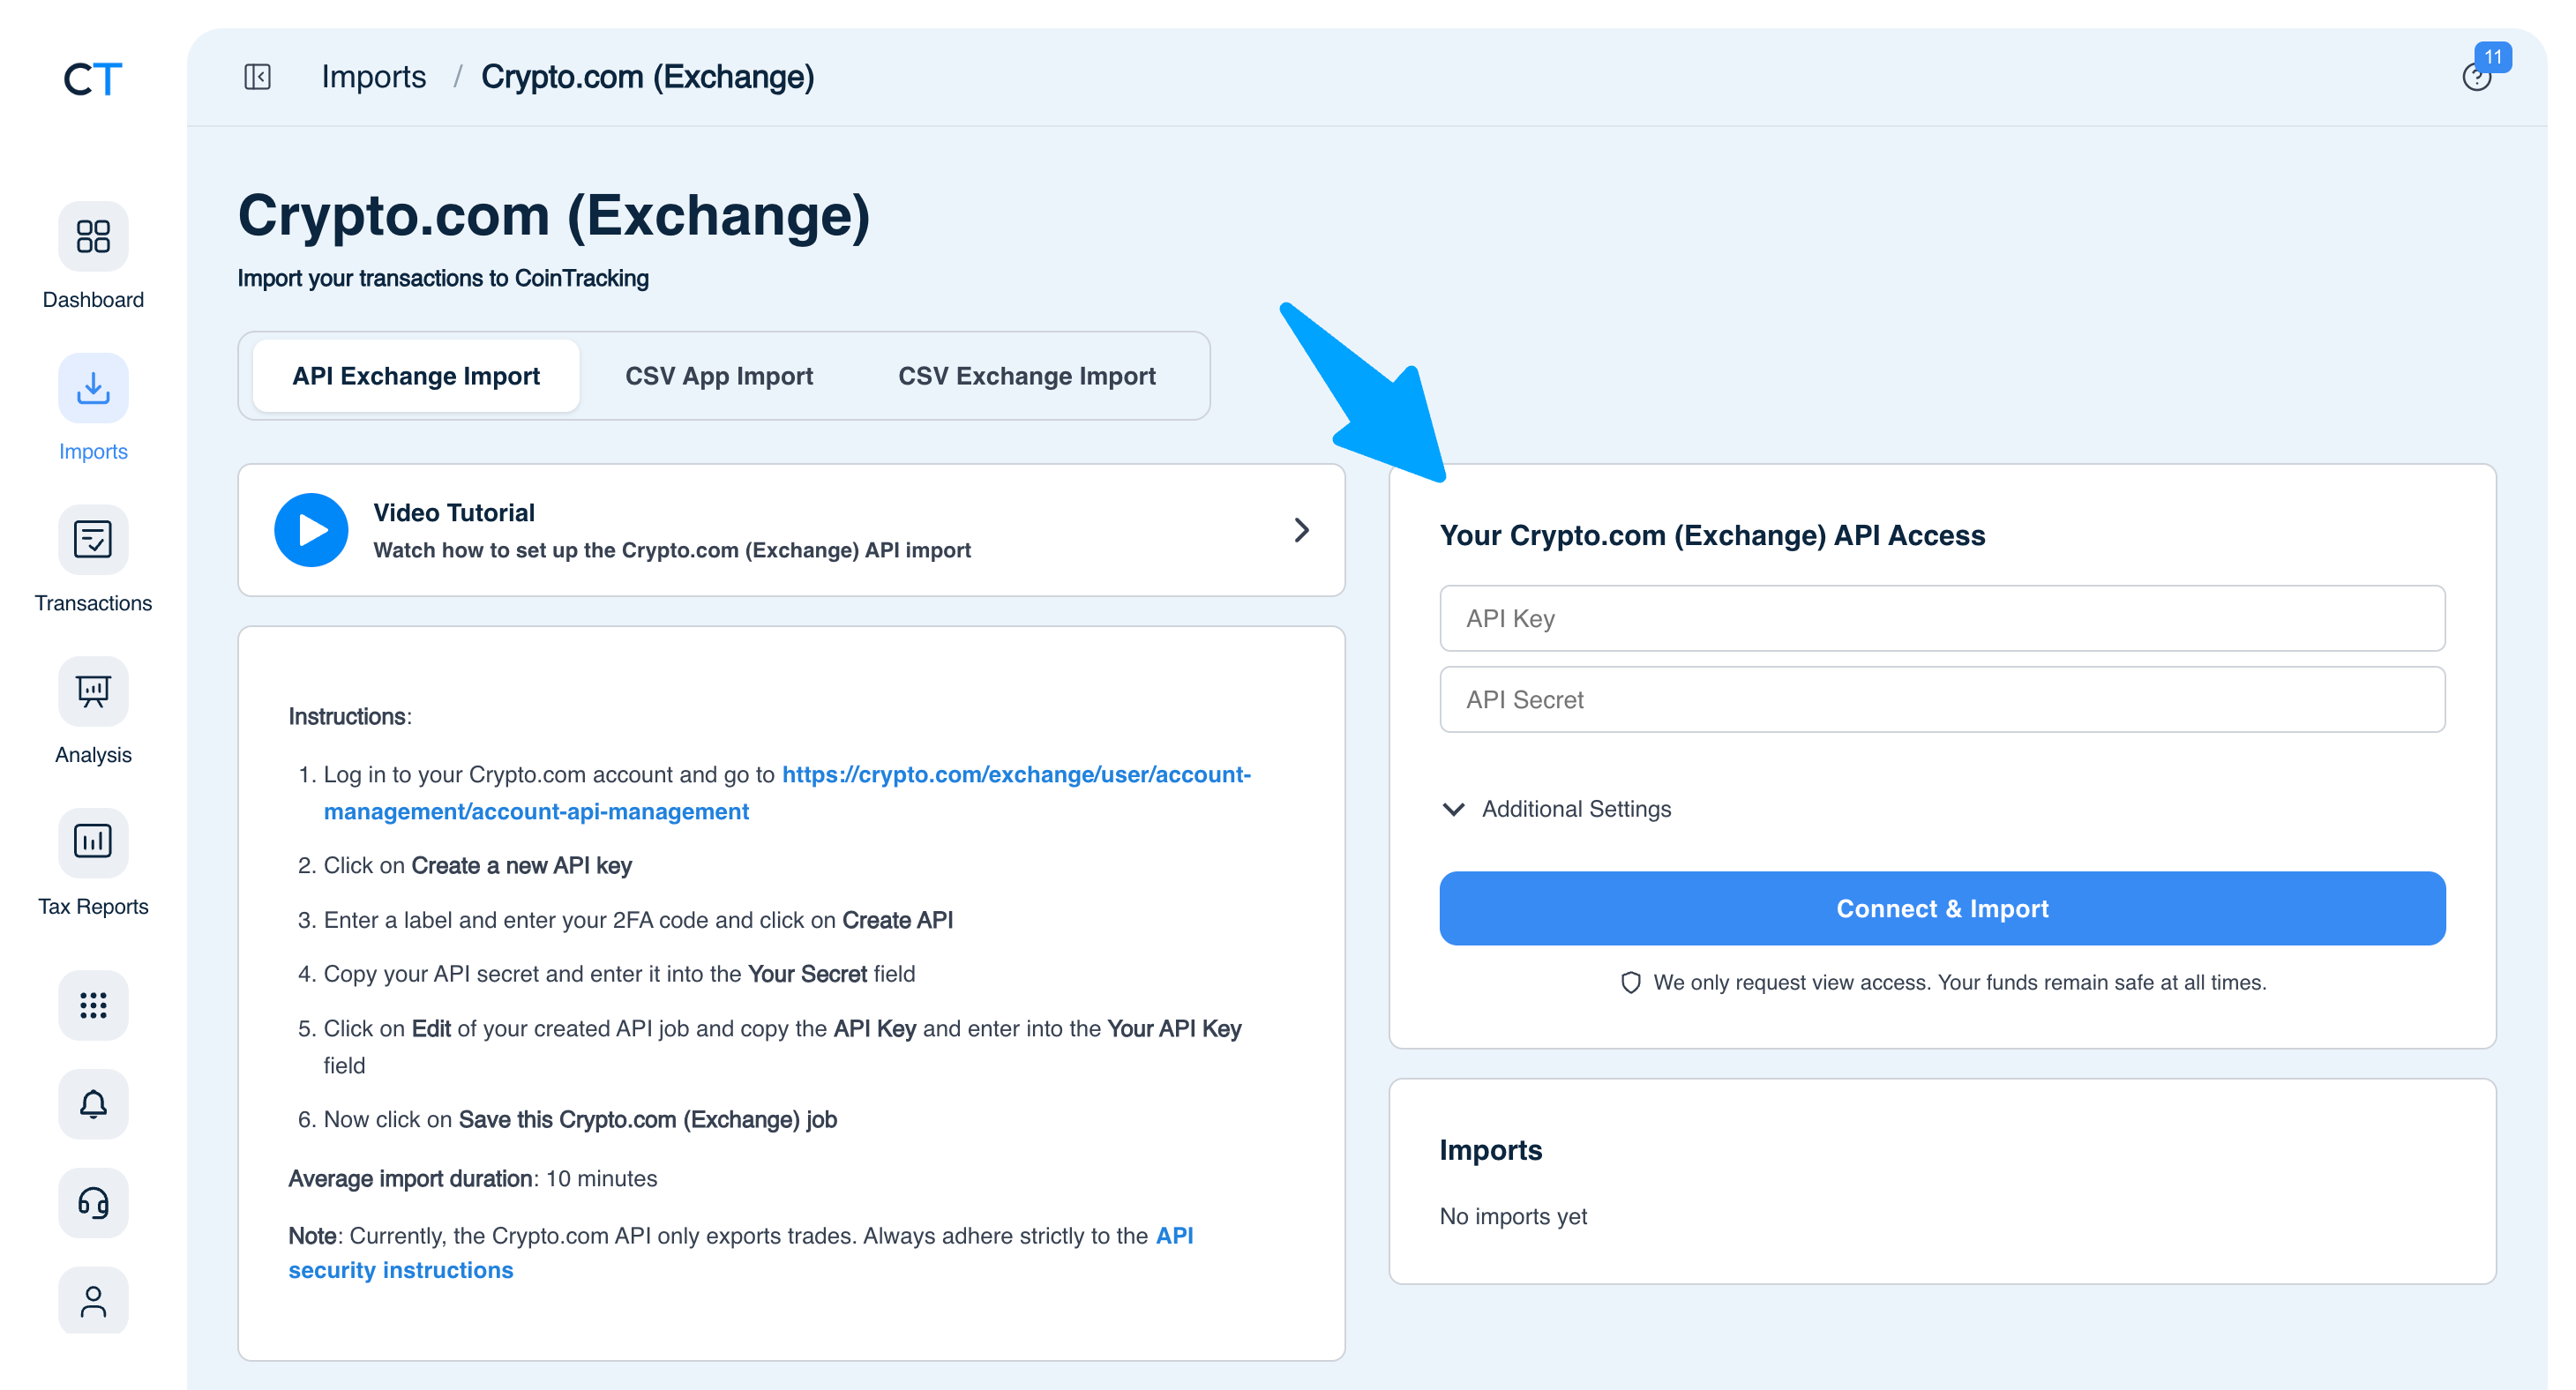Open the Imports download icon
This screenshot has height=1390, width=2576.
(93, 388)
